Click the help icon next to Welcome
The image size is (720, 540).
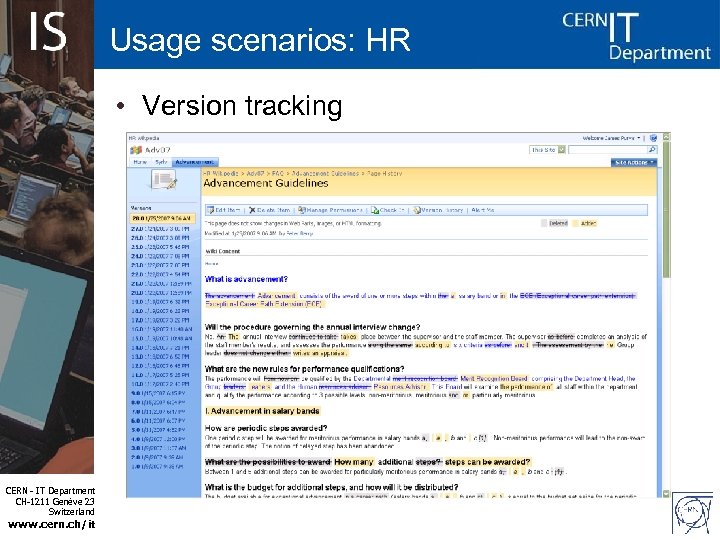[x=654, y=138]
